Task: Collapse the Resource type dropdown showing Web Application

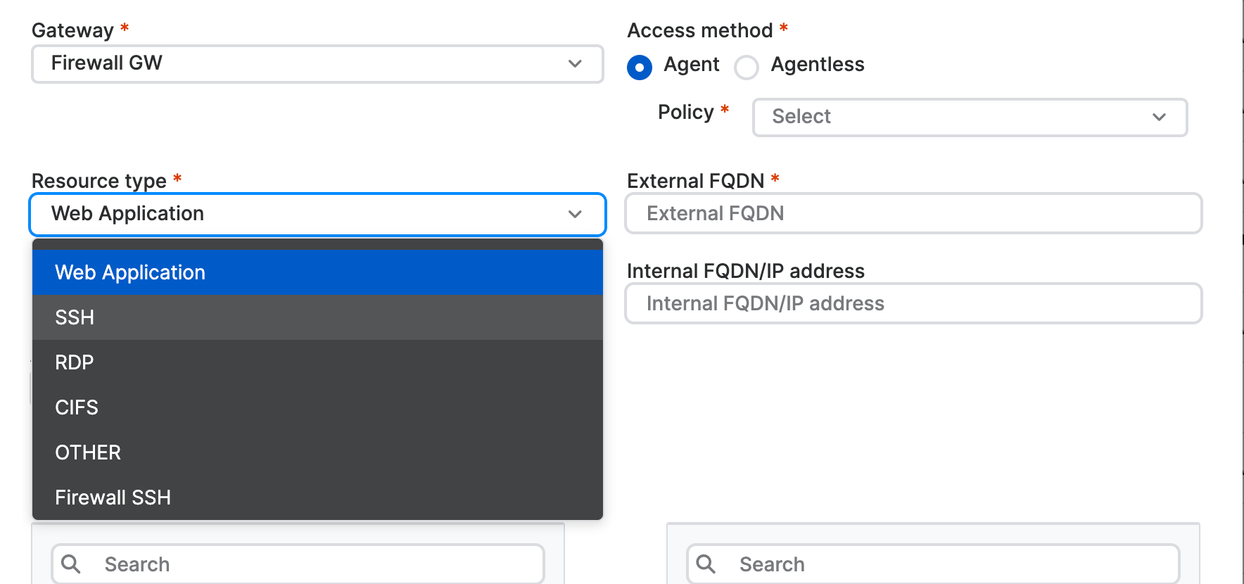Action: [x=300, y=214]
